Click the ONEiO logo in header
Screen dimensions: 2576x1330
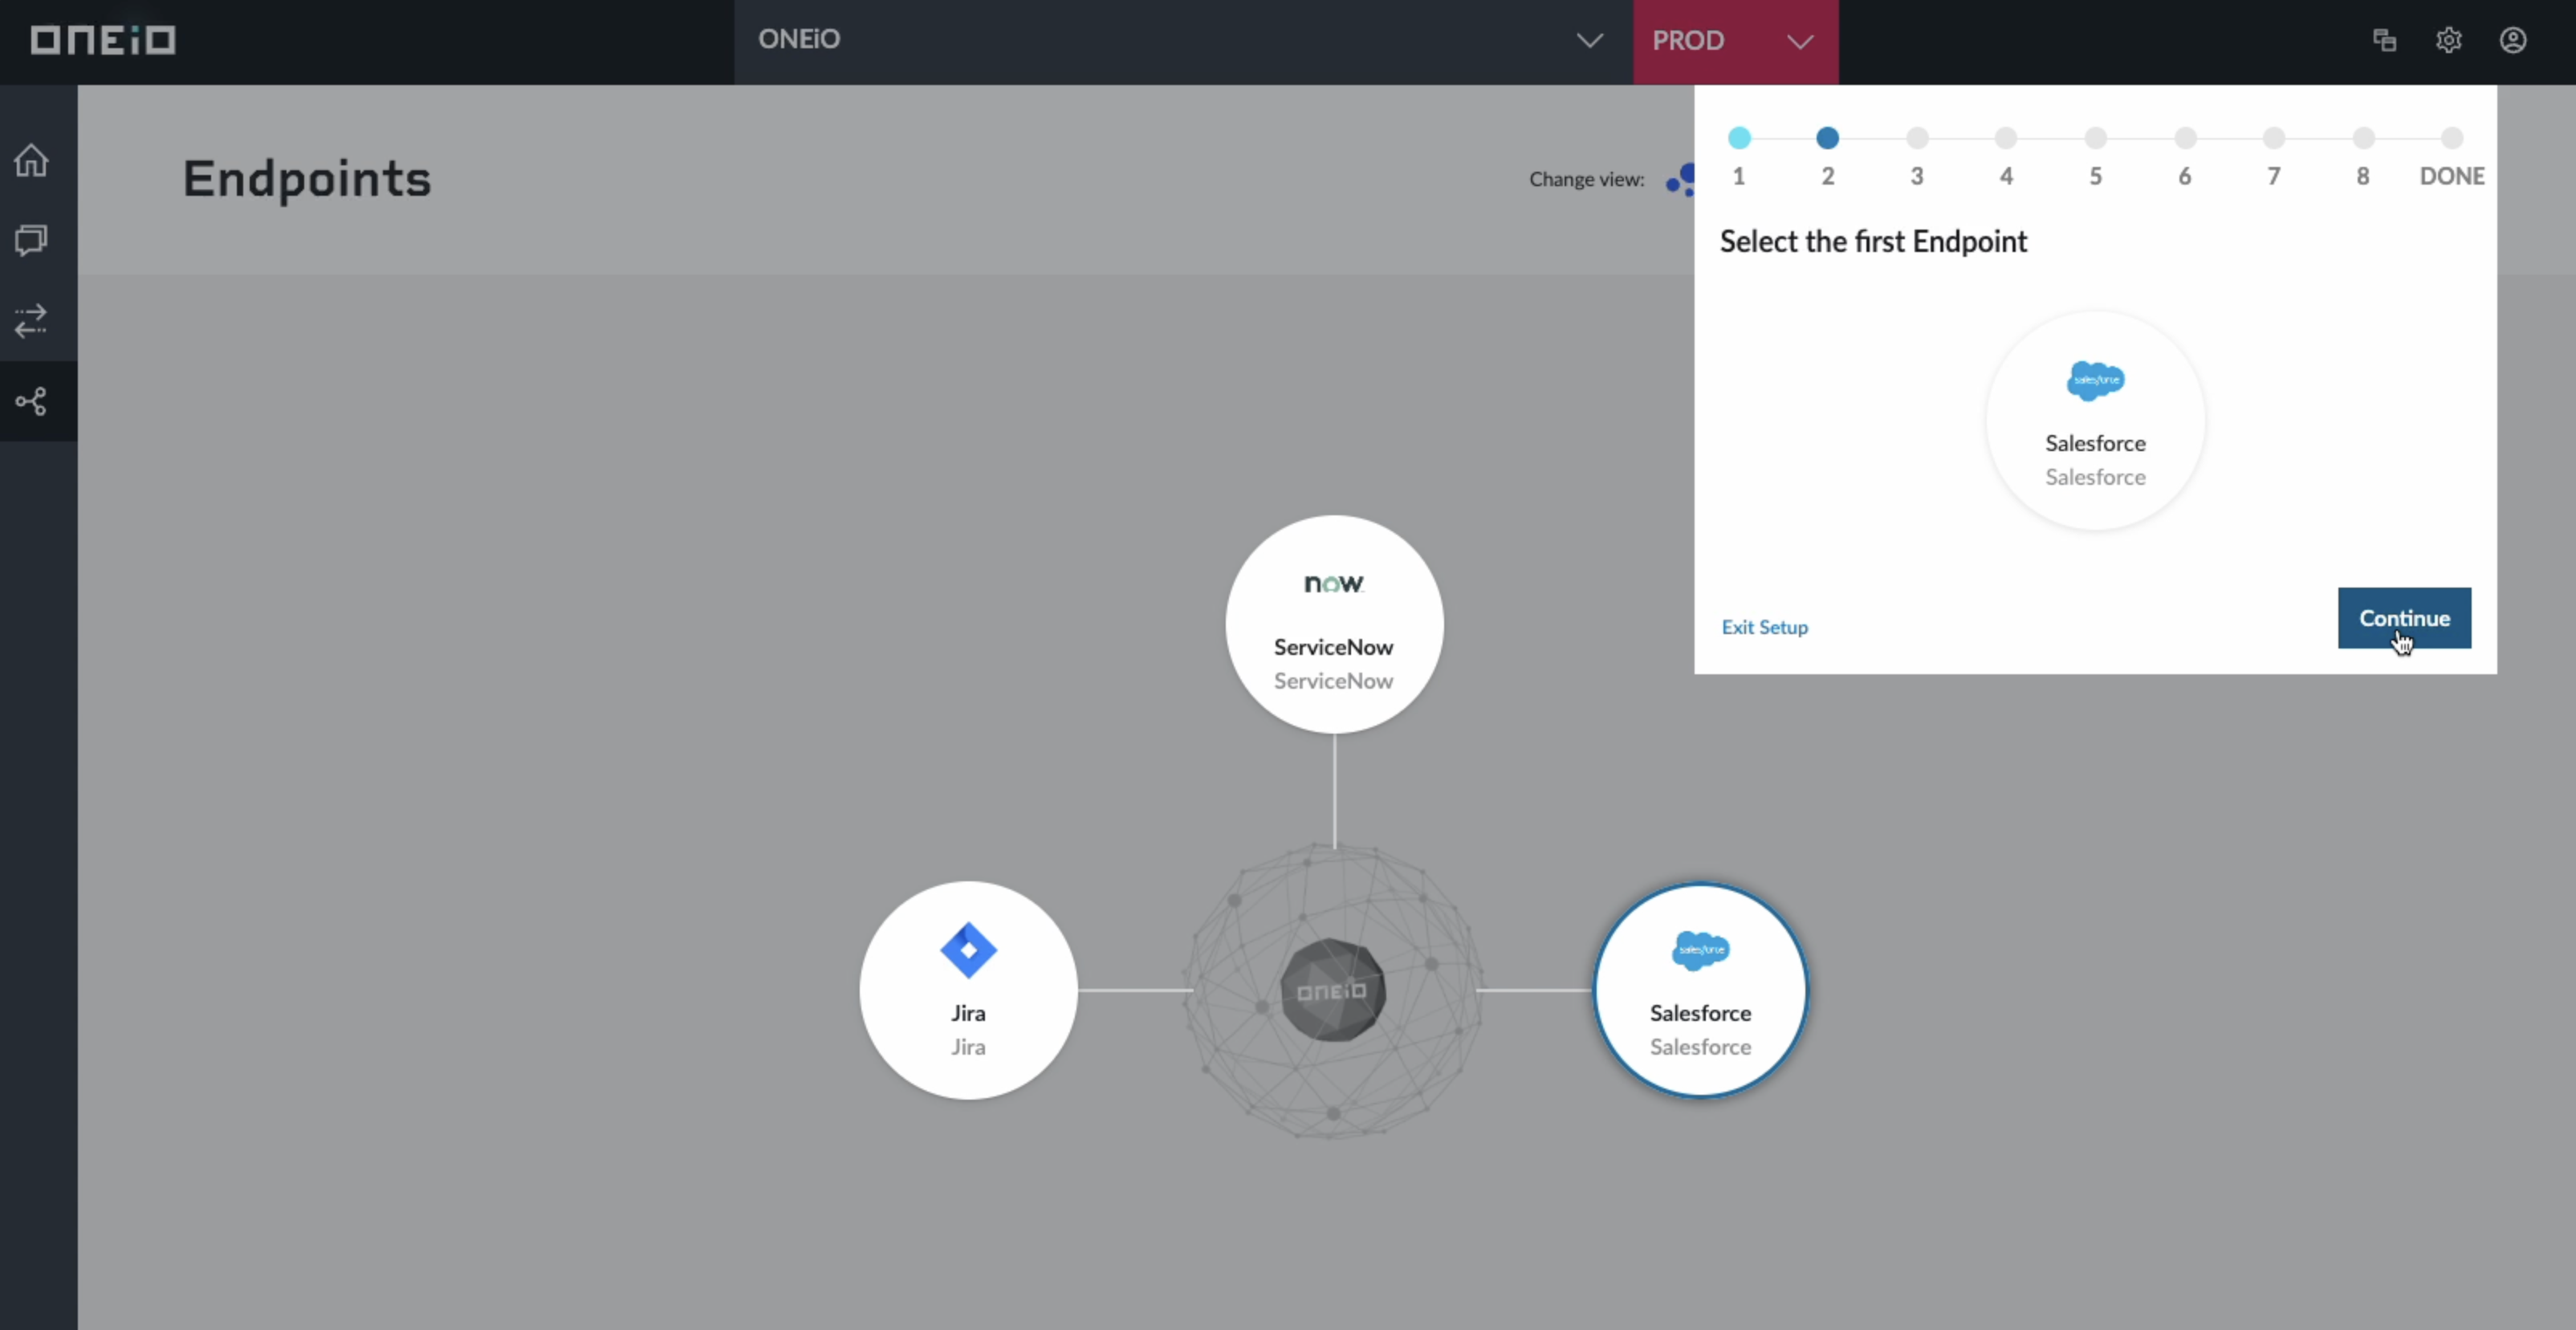pyautogui.click(x=103, y=40)
